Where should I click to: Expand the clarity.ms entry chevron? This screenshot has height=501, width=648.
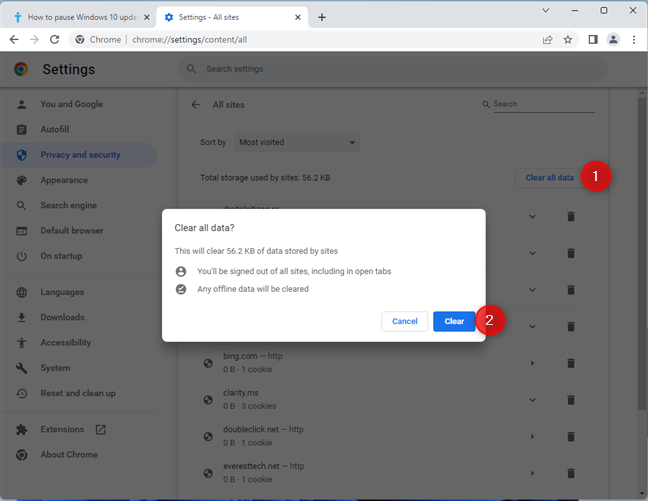click(532, 400)
